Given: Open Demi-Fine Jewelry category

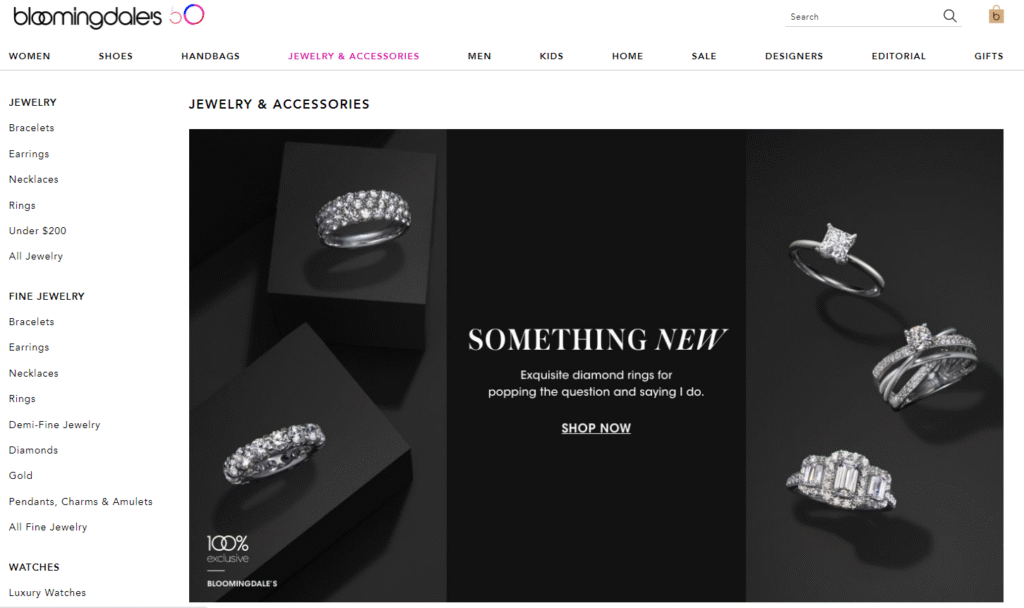Looking at the screenshot, I should (54, 424).
